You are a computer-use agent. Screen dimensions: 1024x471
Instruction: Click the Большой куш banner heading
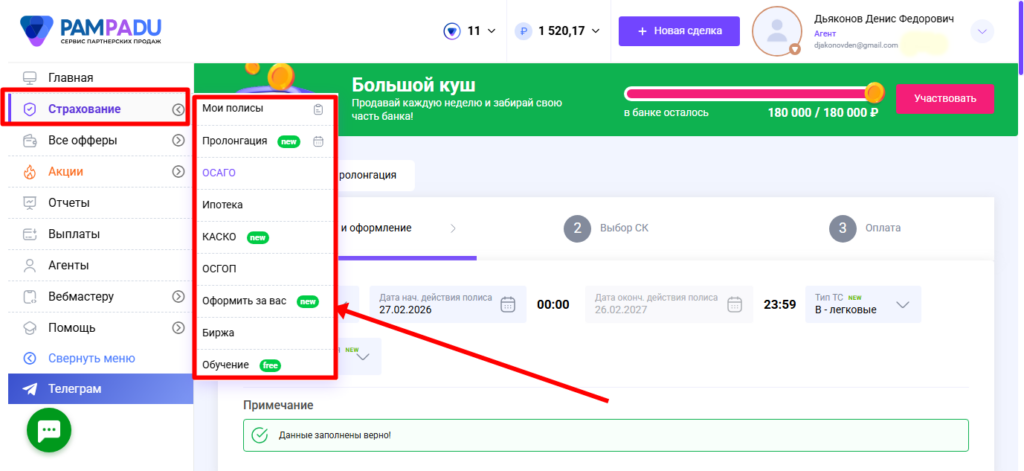coord(414,85)
